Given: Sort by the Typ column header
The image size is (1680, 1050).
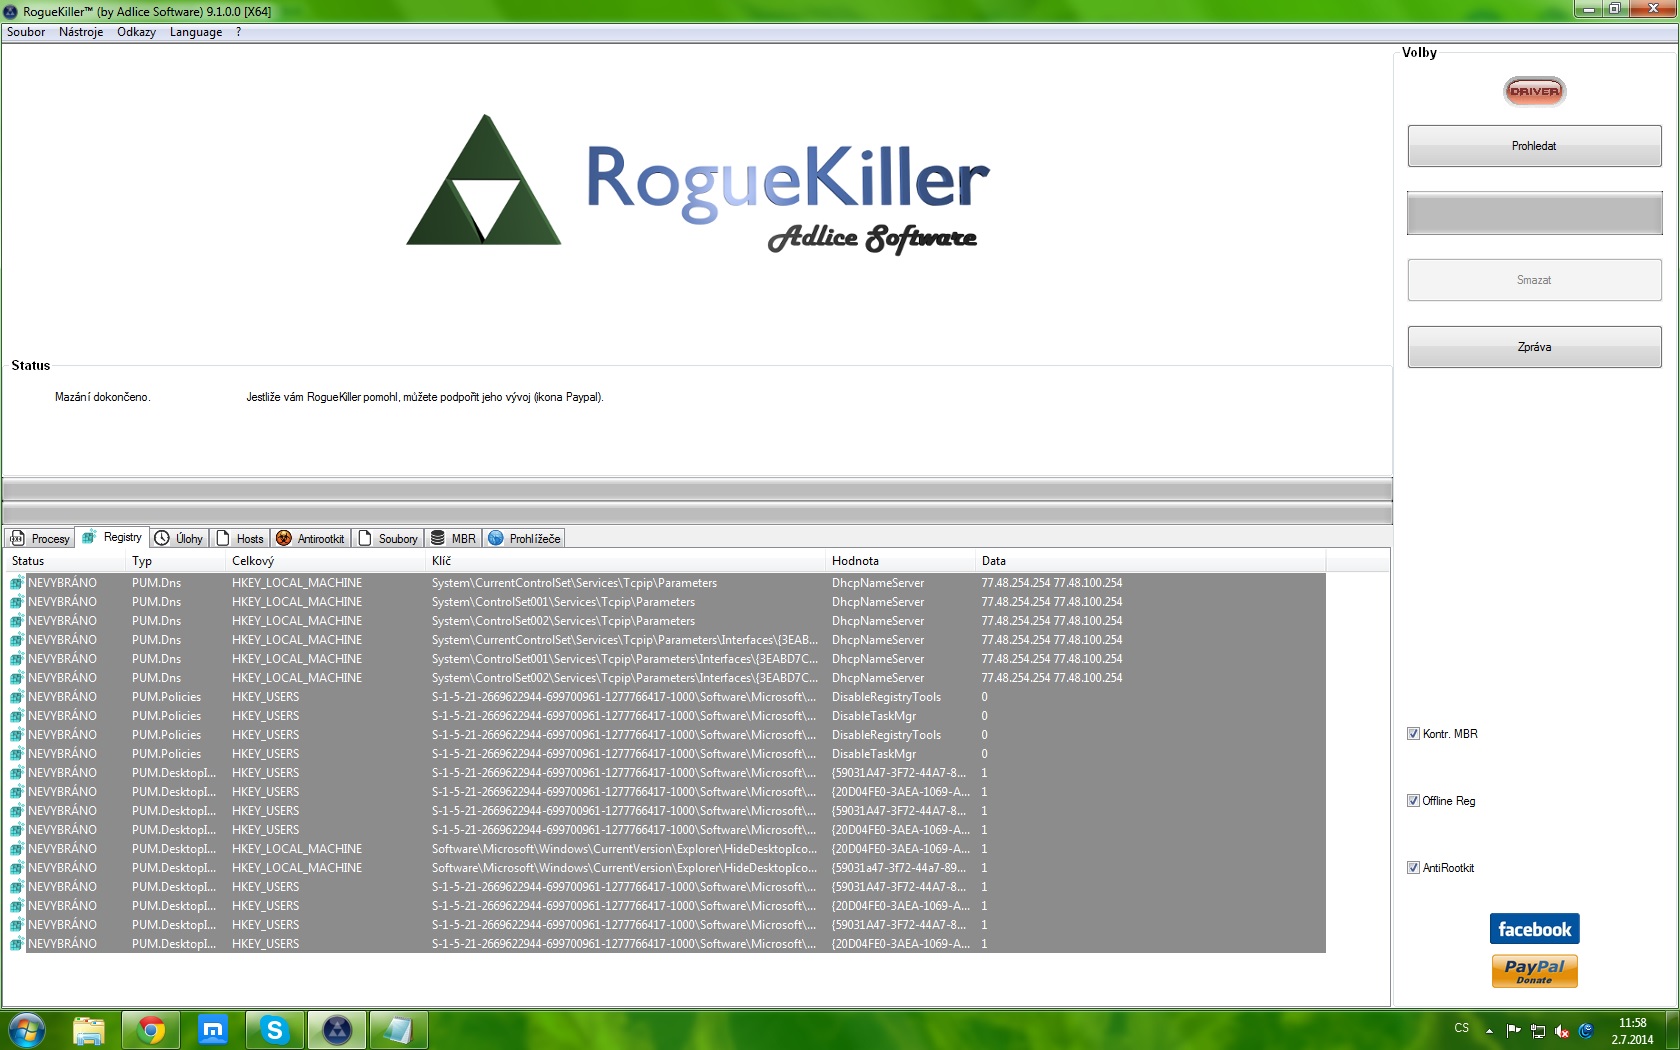Looking at the screenshot, I should click(x=175, y=561).
